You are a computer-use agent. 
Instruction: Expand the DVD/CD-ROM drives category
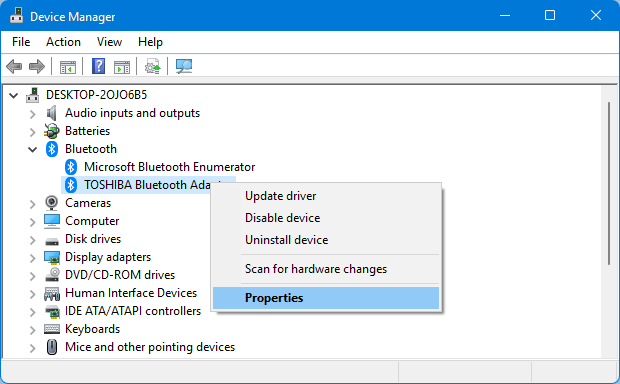coord(33,276)
